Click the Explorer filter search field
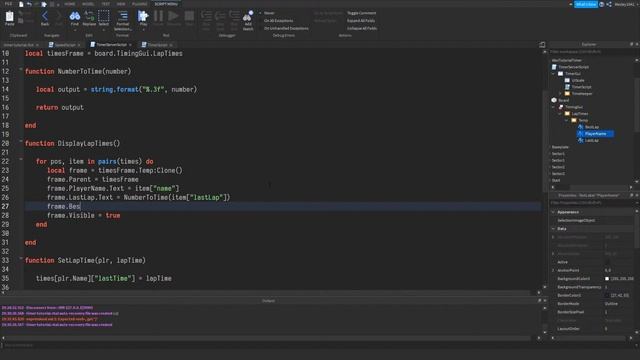This screenshot has width=640, height=360. [x=591, y=51]
